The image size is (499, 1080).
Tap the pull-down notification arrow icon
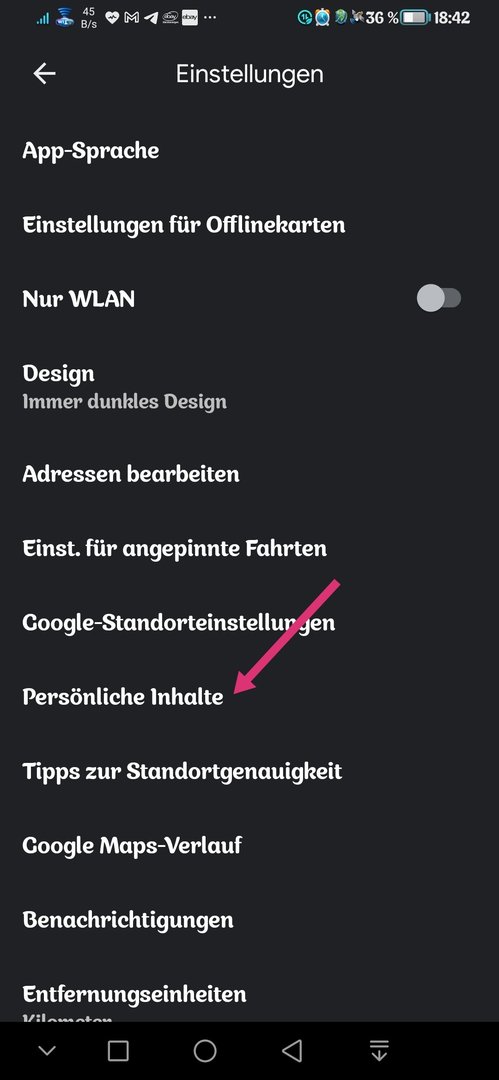[379, 1050]
